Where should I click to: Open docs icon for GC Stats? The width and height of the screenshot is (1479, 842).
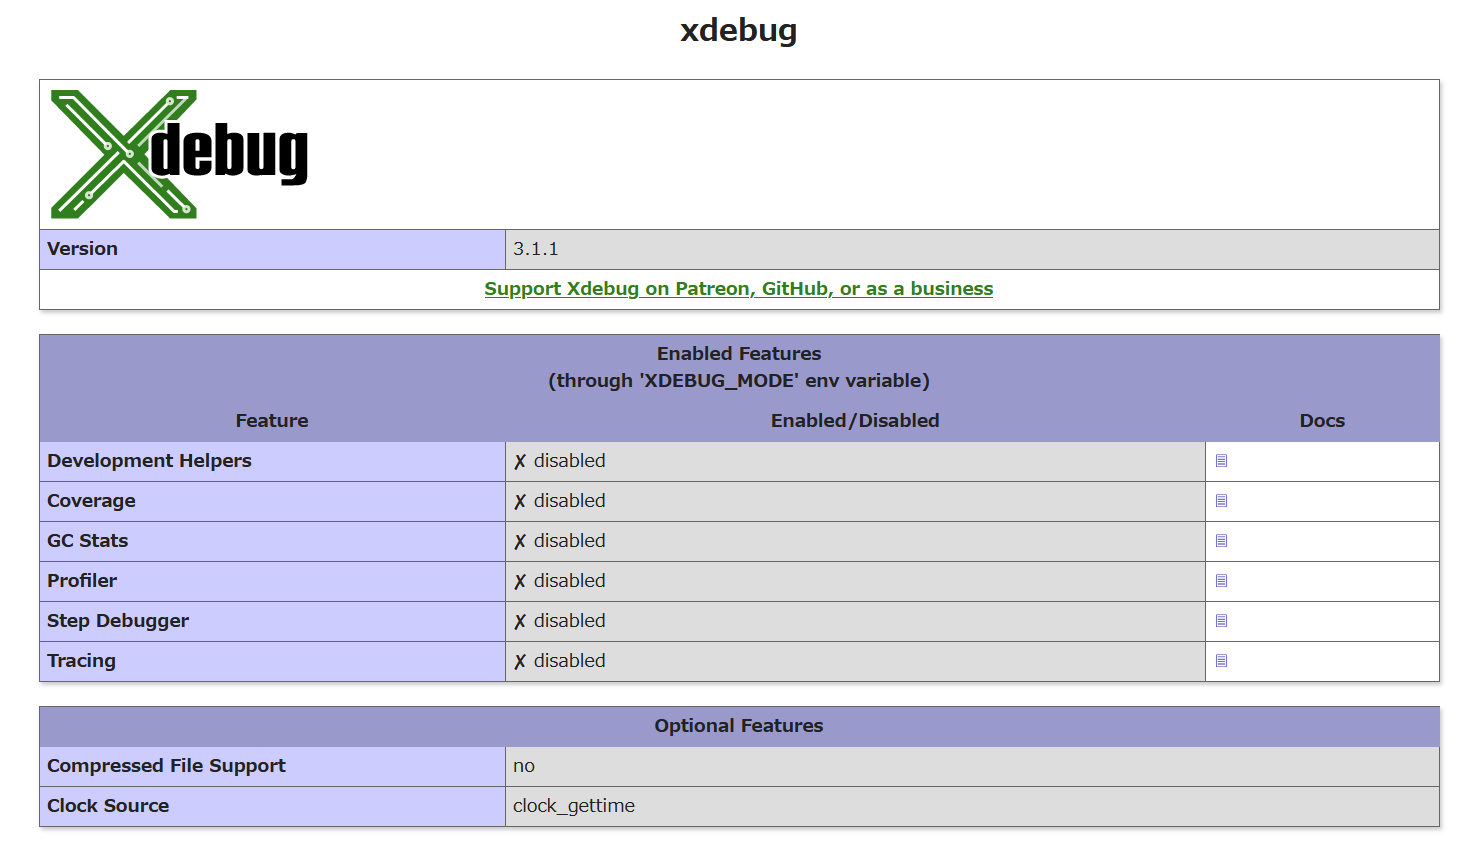1221,541
